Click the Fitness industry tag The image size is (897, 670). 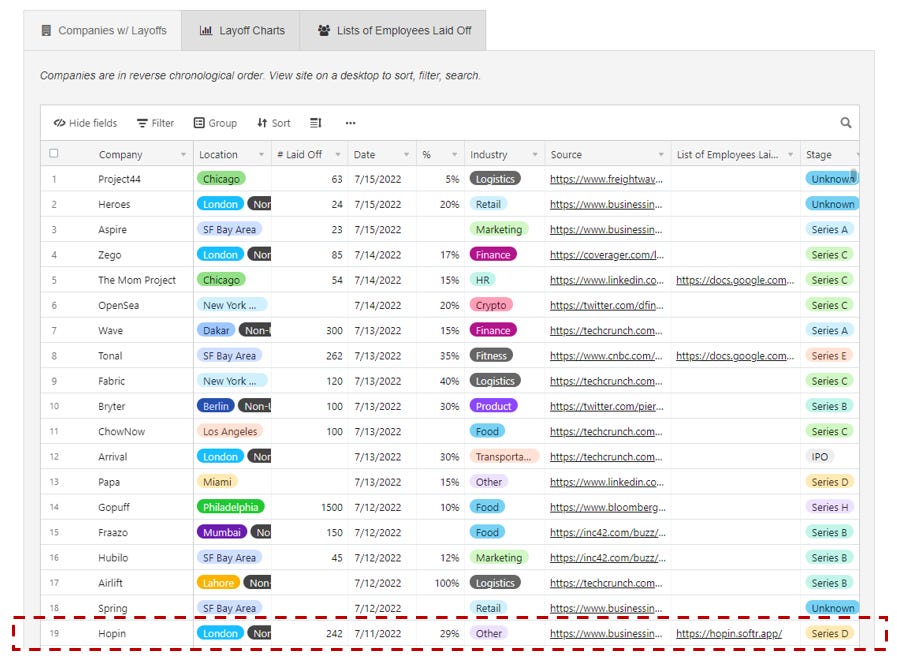point(491,355)
